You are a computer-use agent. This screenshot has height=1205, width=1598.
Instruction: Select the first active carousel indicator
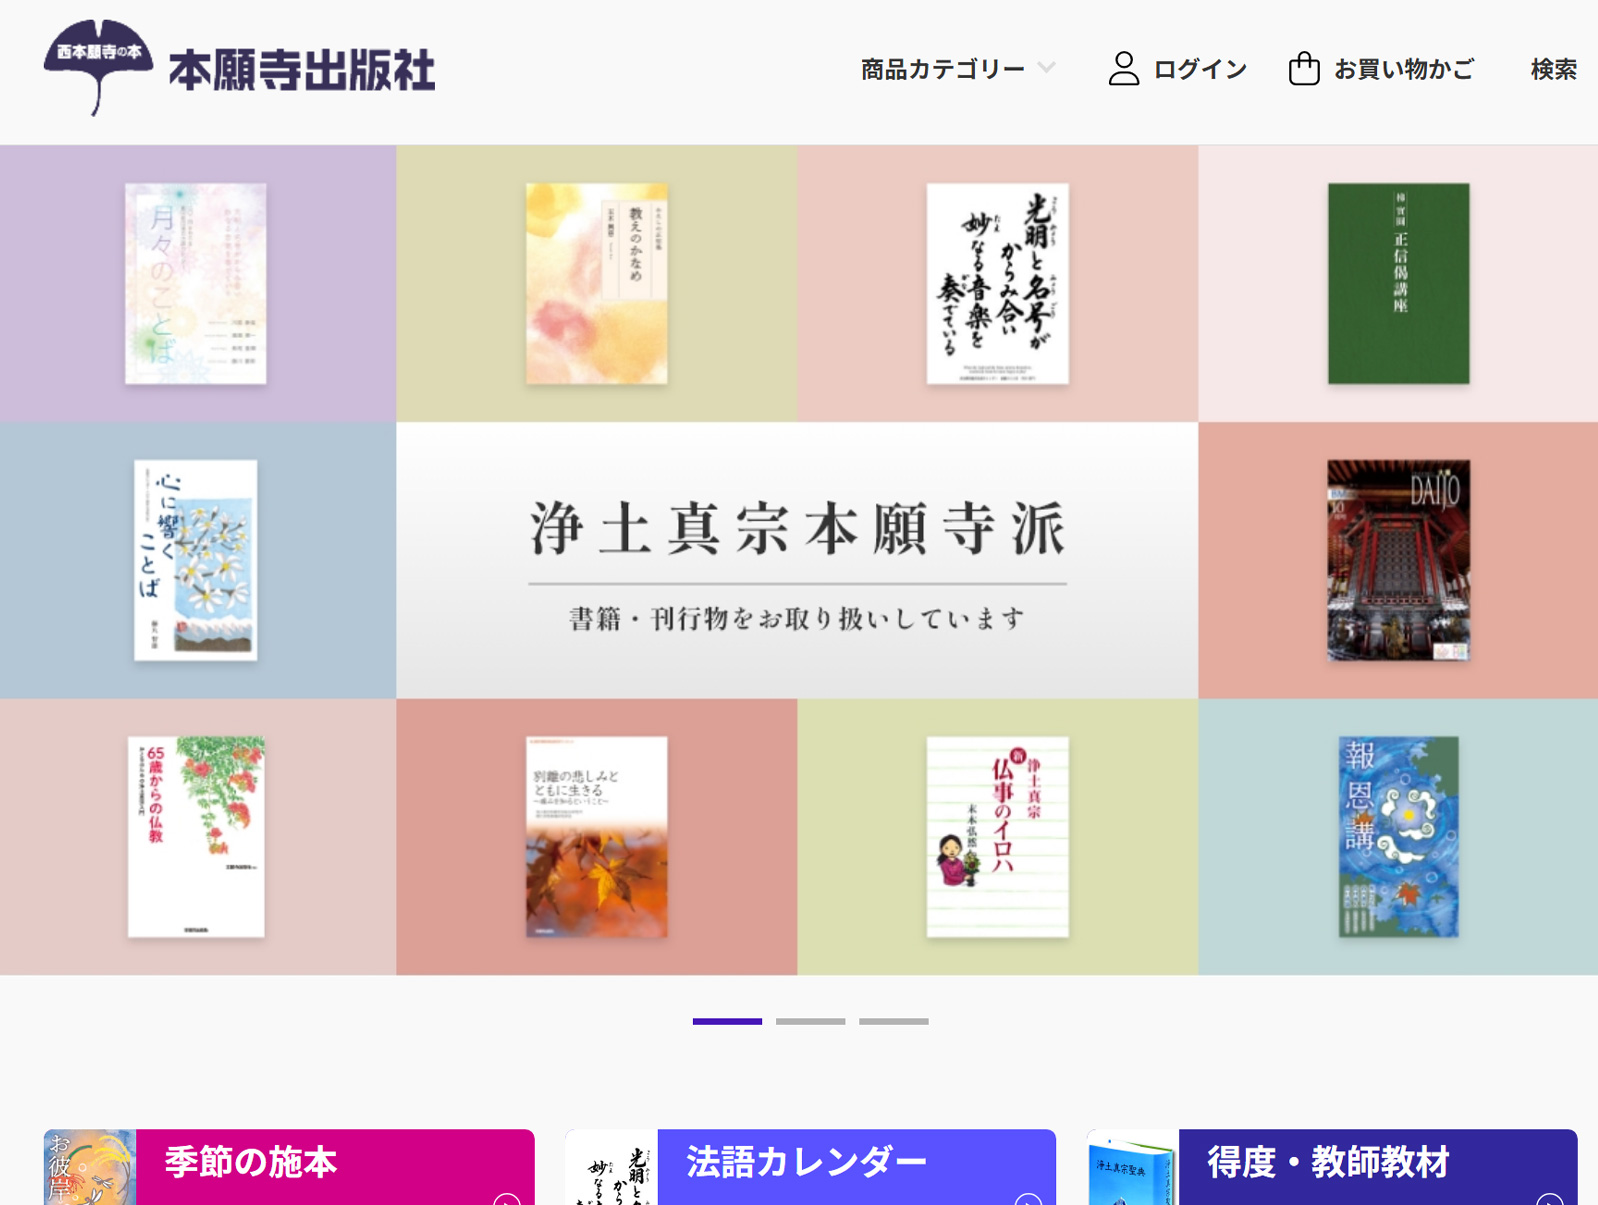pos(727,1021)
